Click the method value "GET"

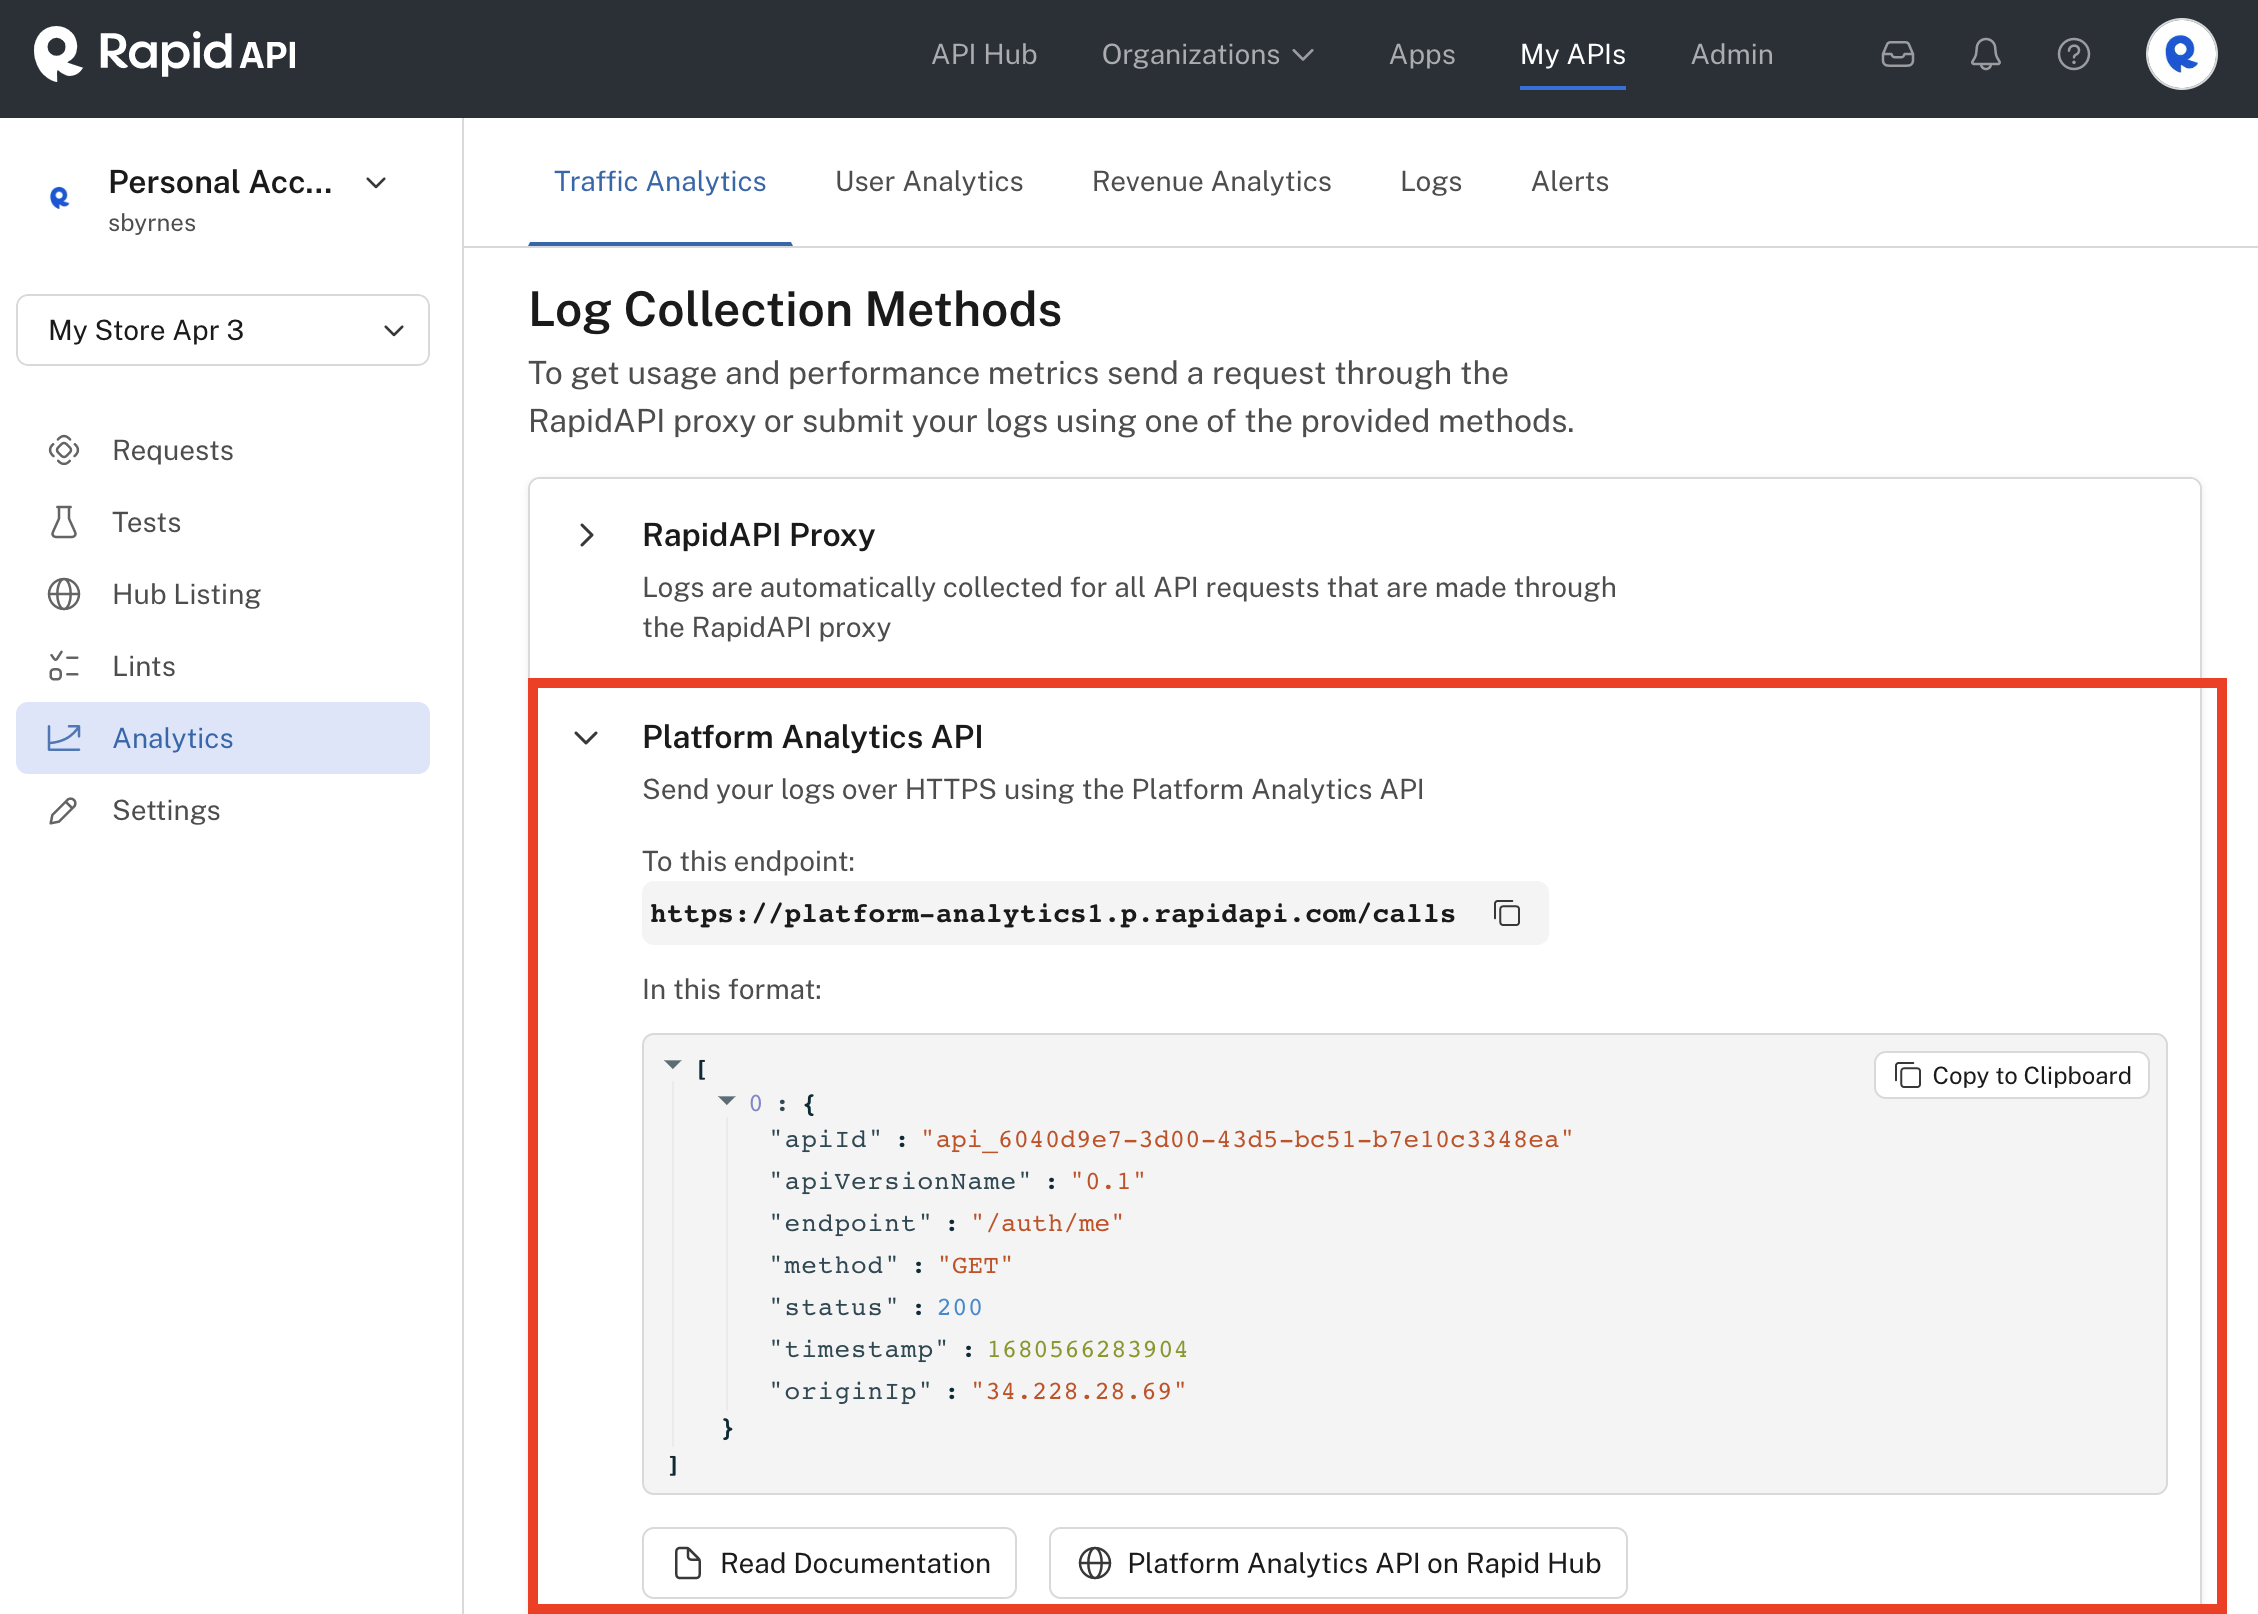click(975, 1265)
